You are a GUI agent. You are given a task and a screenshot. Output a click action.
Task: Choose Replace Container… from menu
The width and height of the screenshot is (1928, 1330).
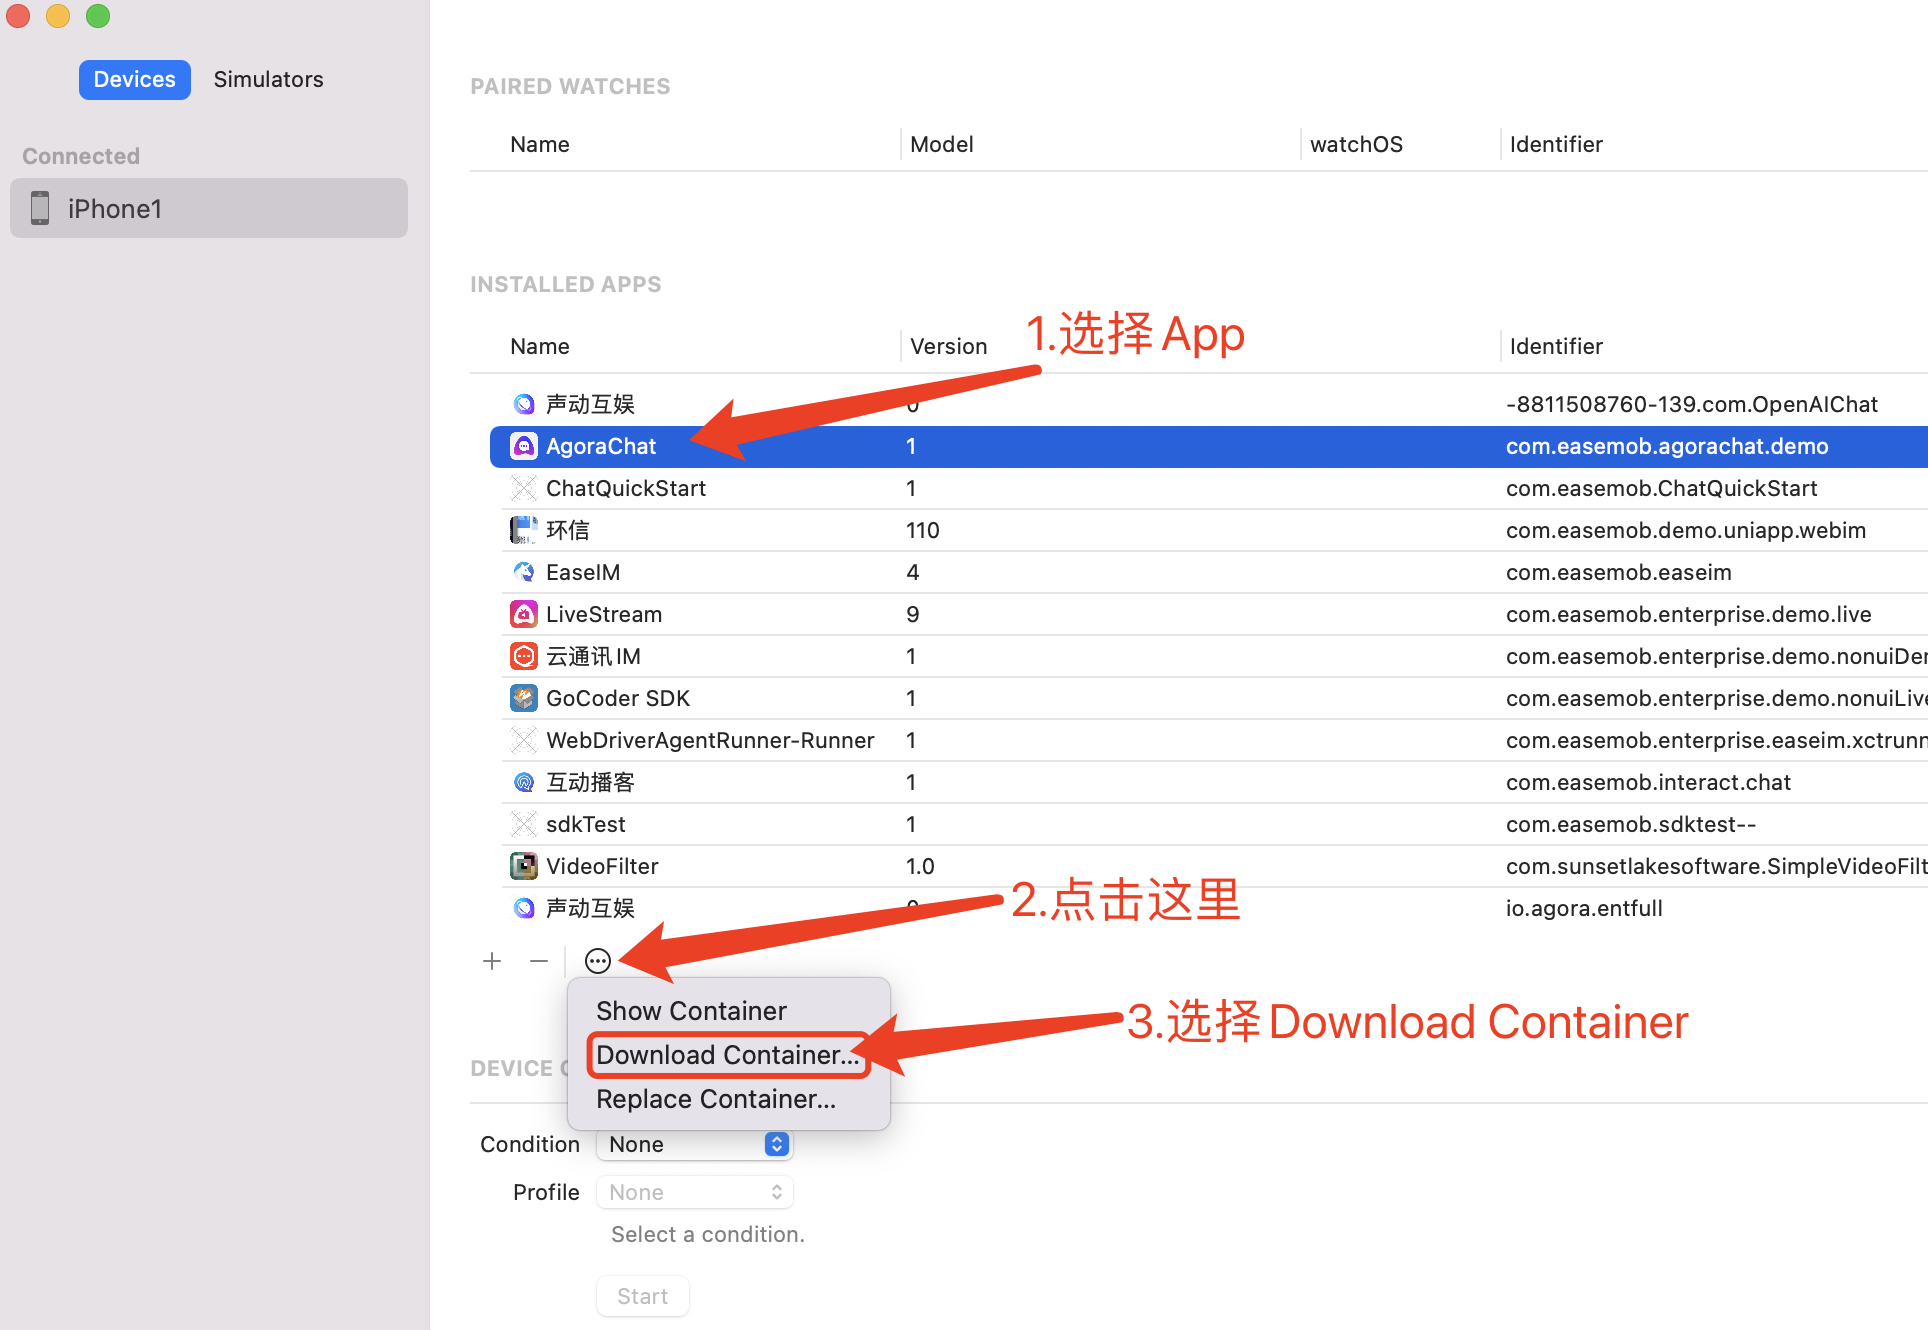716,1099
